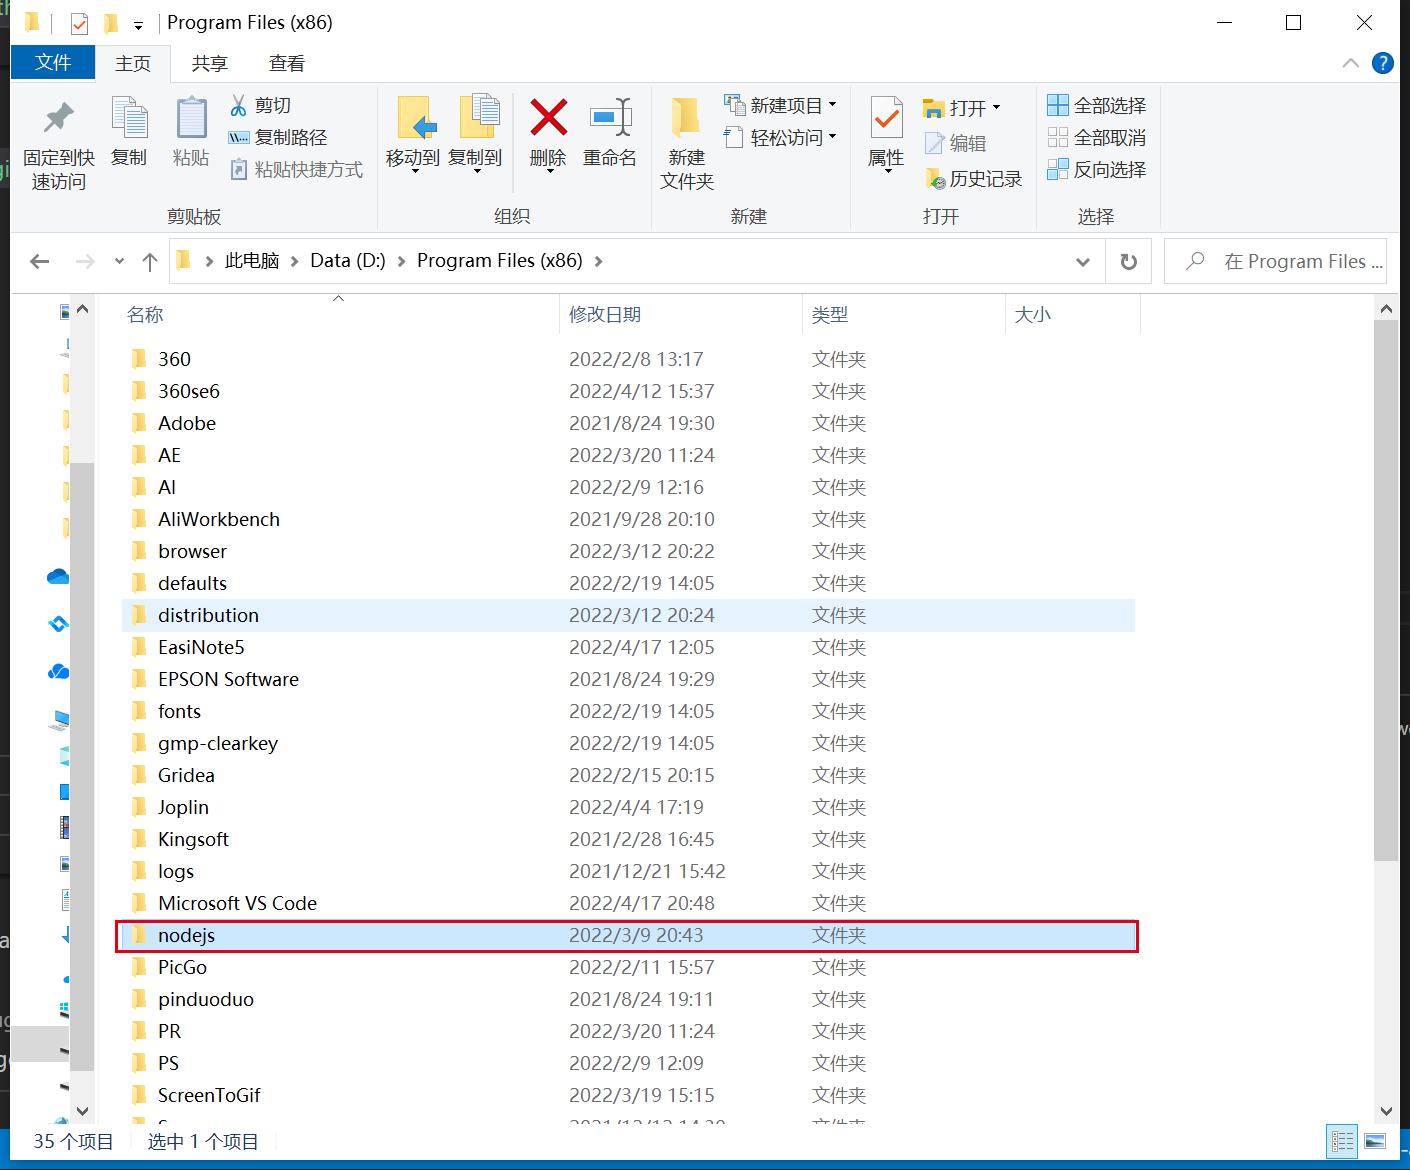Expand chevron after Program Files (x86) in path

coord(598,261)
